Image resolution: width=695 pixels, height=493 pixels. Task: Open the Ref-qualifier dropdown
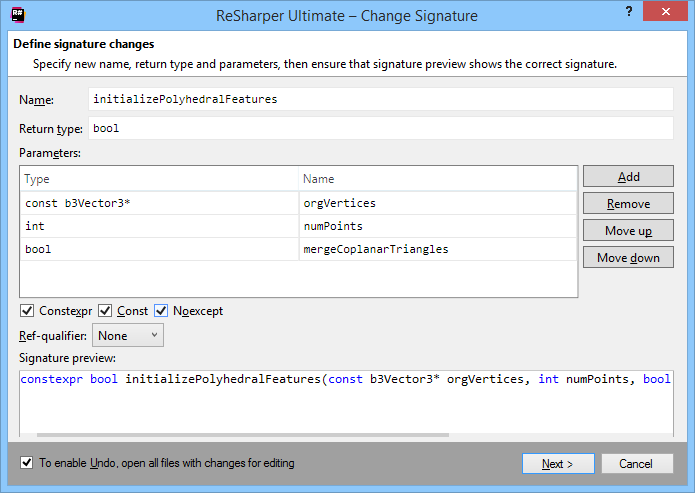[x=127, y=336]
